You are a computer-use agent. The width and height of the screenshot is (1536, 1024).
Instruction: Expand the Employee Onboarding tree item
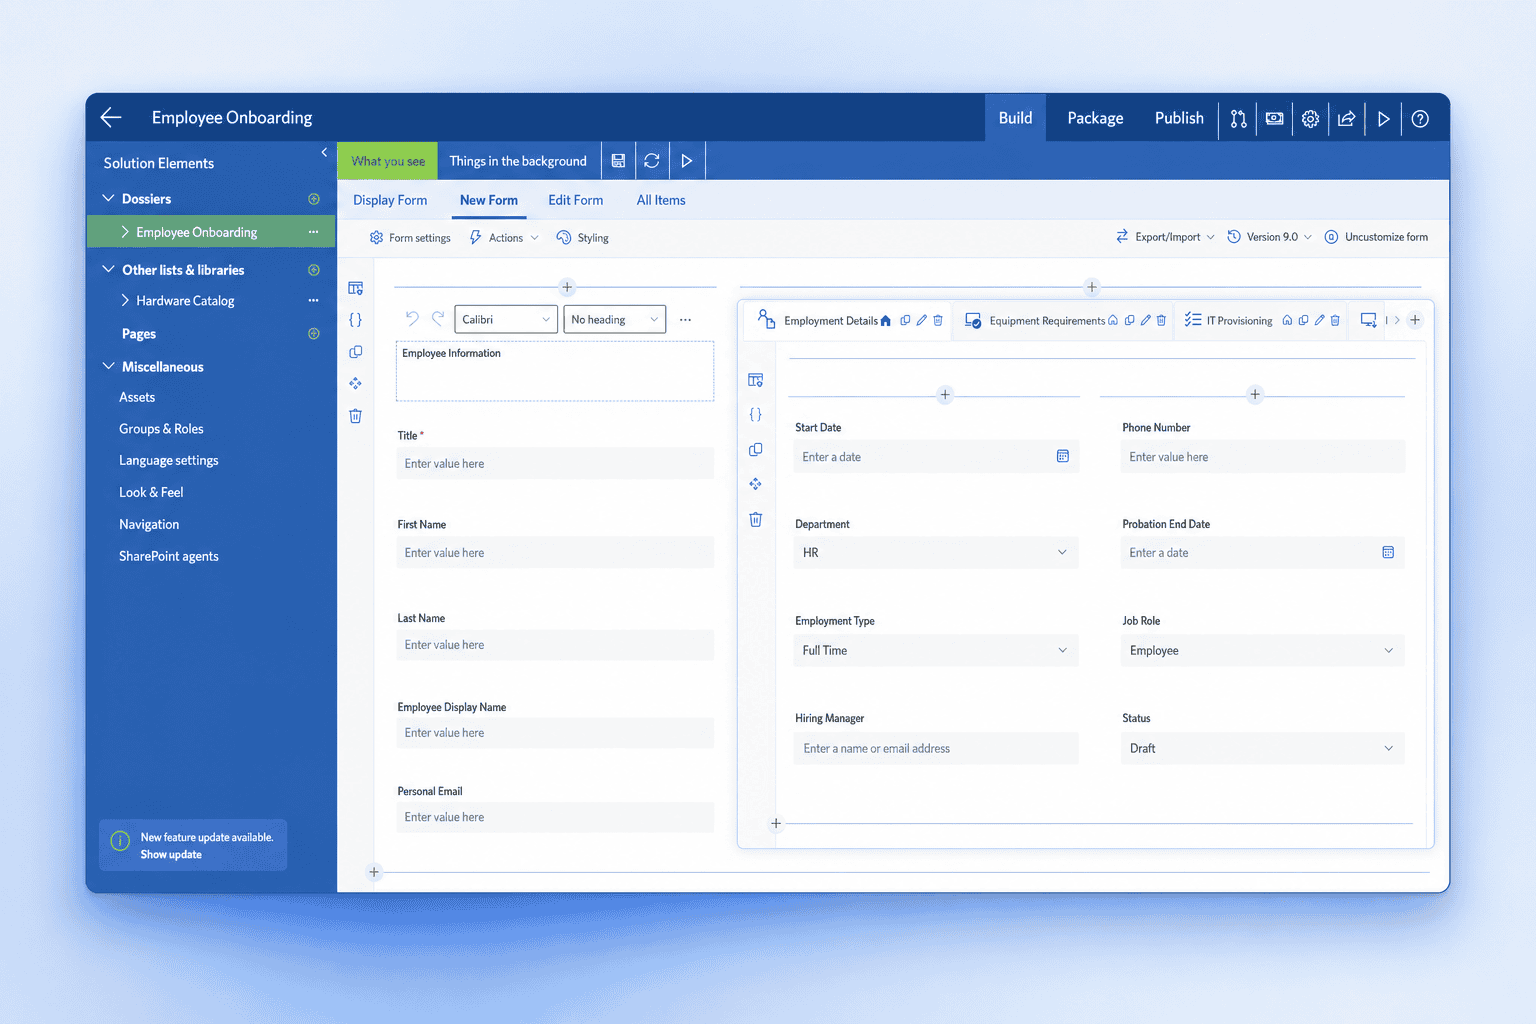(125, 232)
